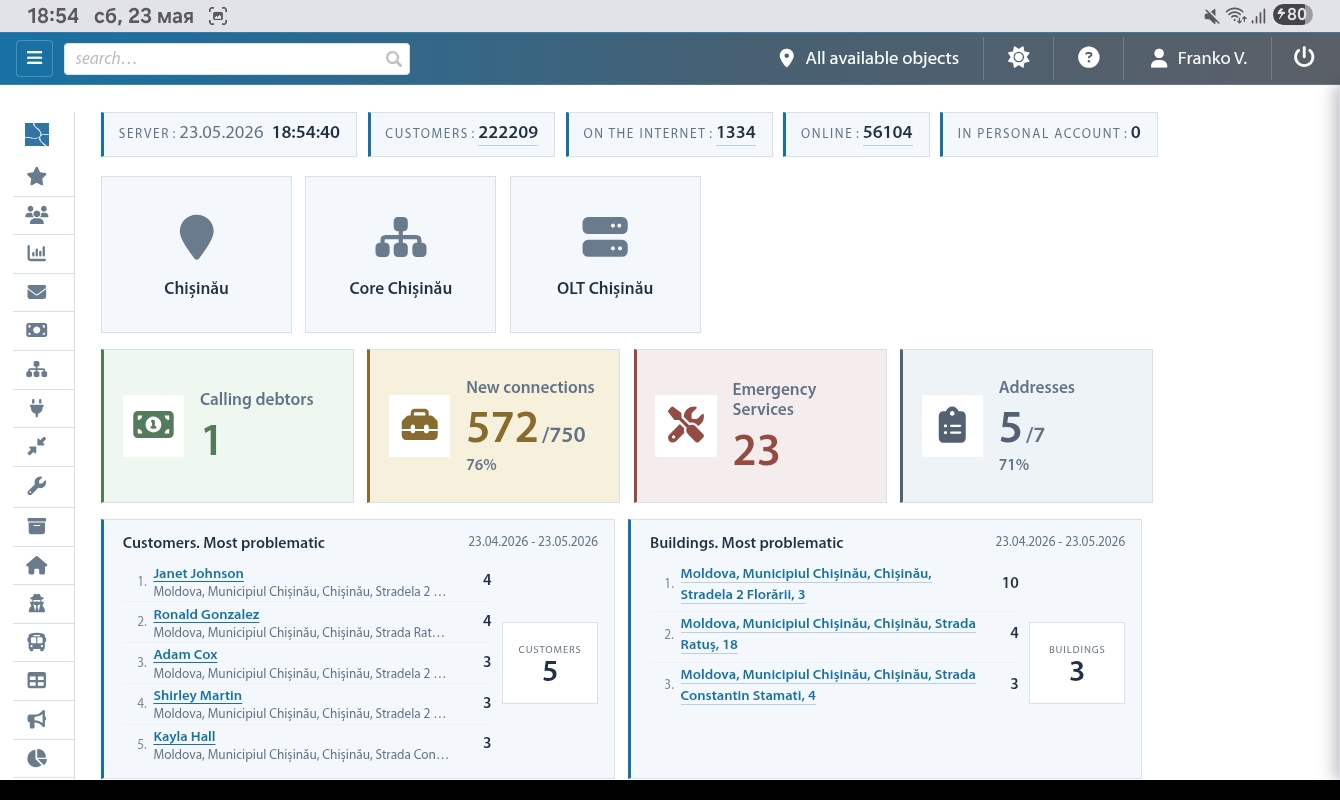The image size is (1340, 800).
Task: Open the New connections card
Action: [493, 425]
